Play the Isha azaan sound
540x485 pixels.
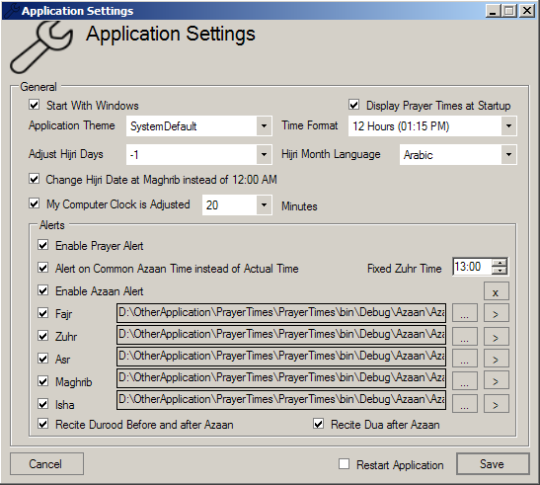(496, 404)
